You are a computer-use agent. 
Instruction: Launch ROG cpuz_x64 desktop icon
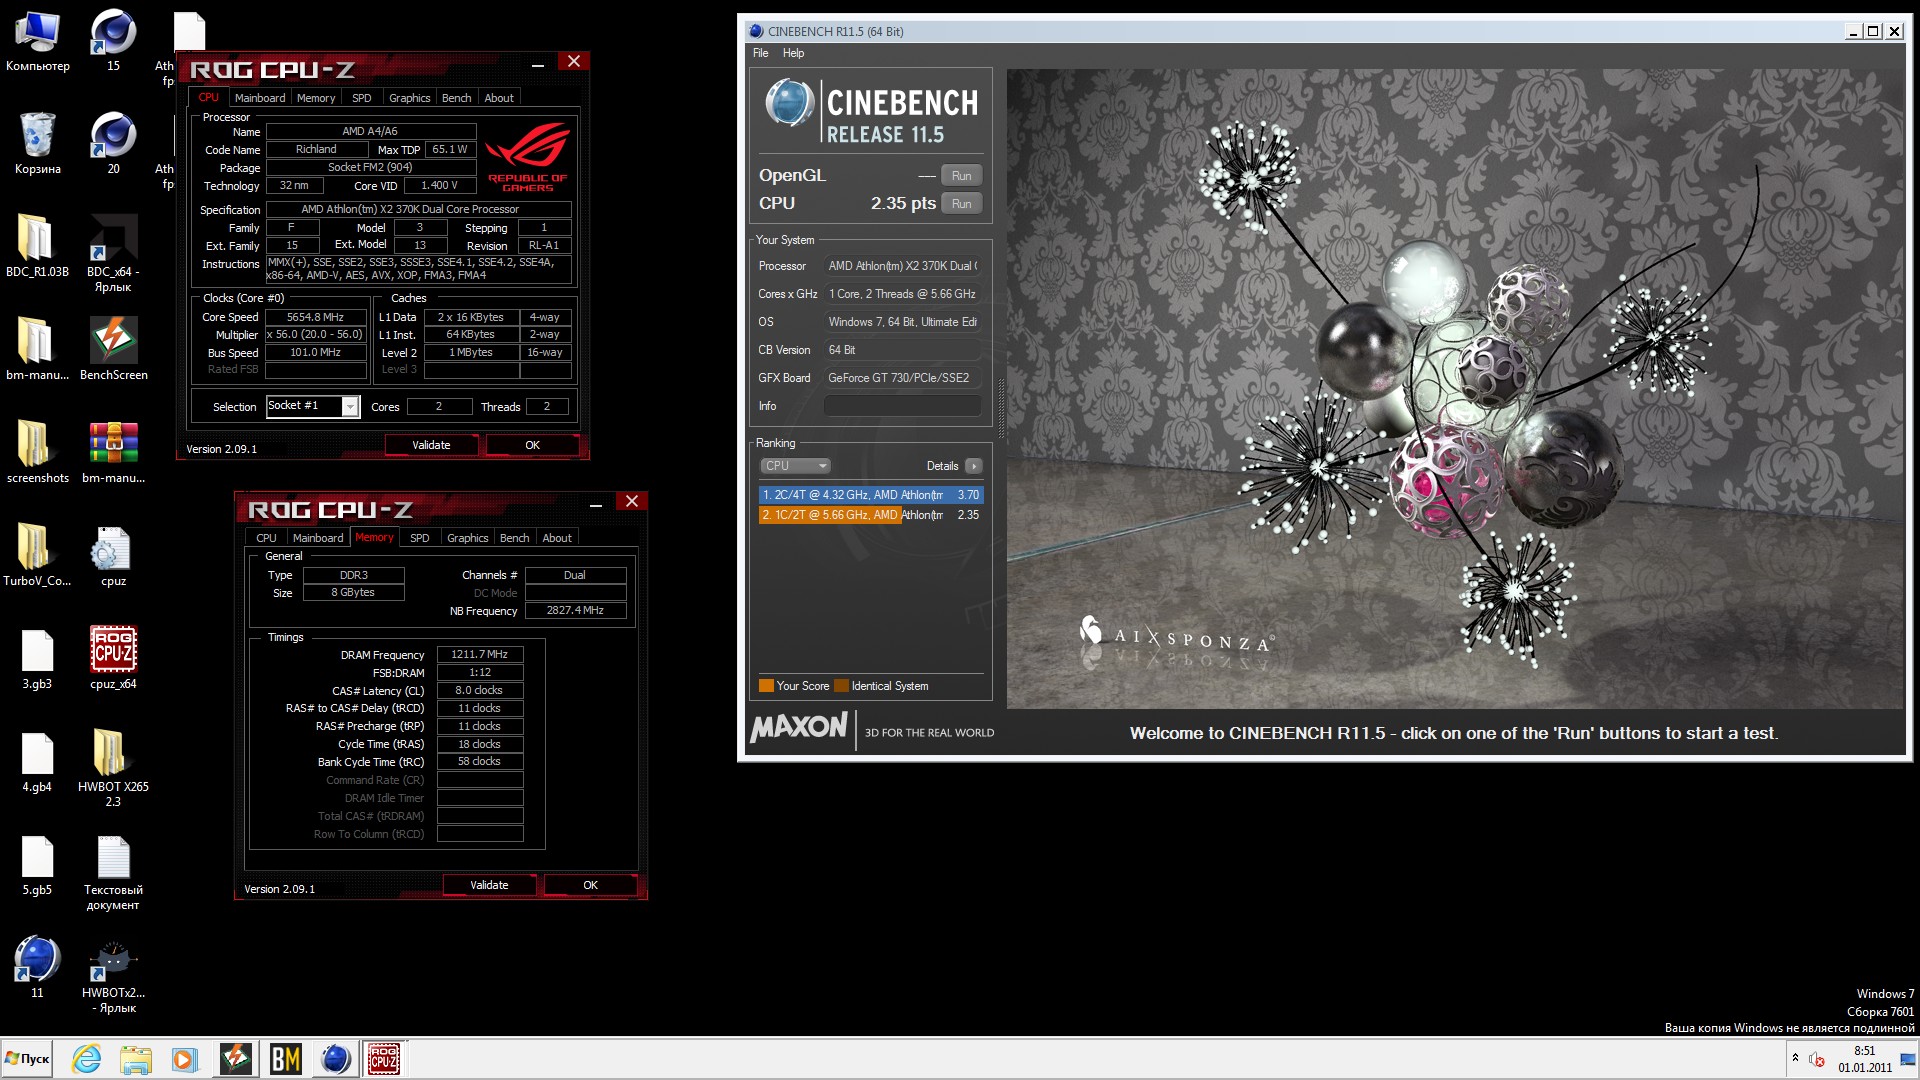[113, 658]
